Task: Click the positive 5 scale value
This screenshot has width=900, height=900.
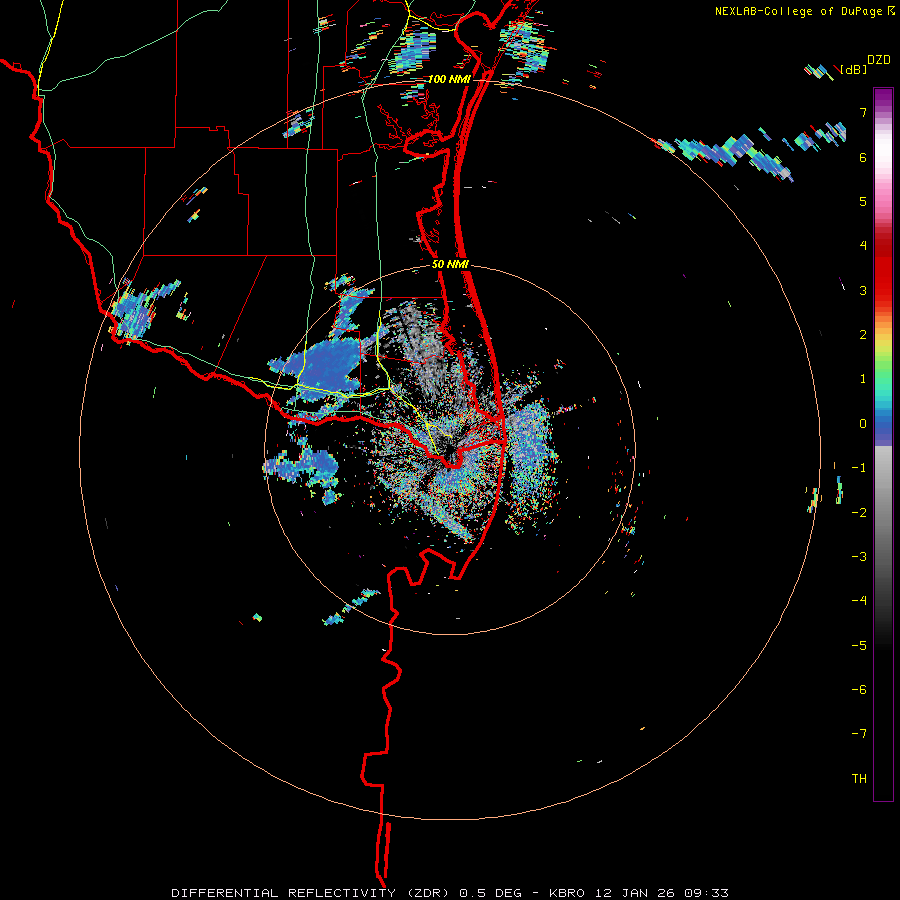Action: pos(863,201)
